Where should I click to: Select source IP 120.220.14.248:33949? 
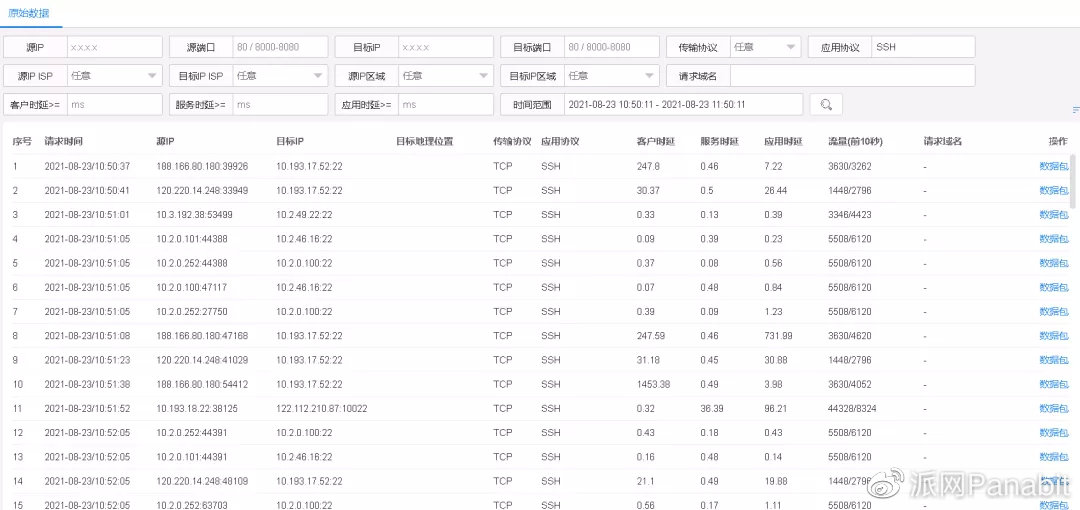202,190
